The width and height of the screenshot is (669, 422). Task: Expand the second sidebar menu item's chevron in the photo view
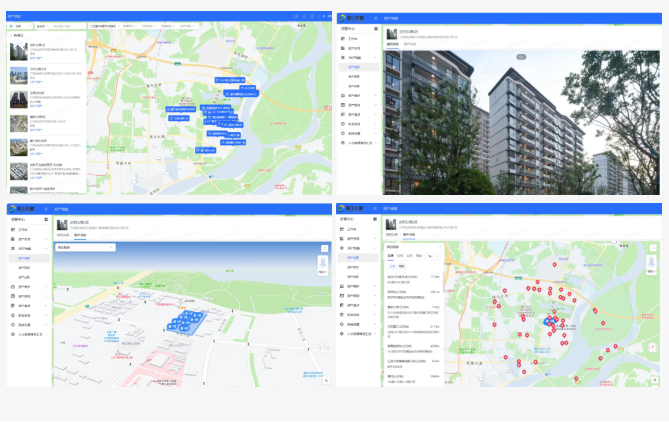coord(376,48)
